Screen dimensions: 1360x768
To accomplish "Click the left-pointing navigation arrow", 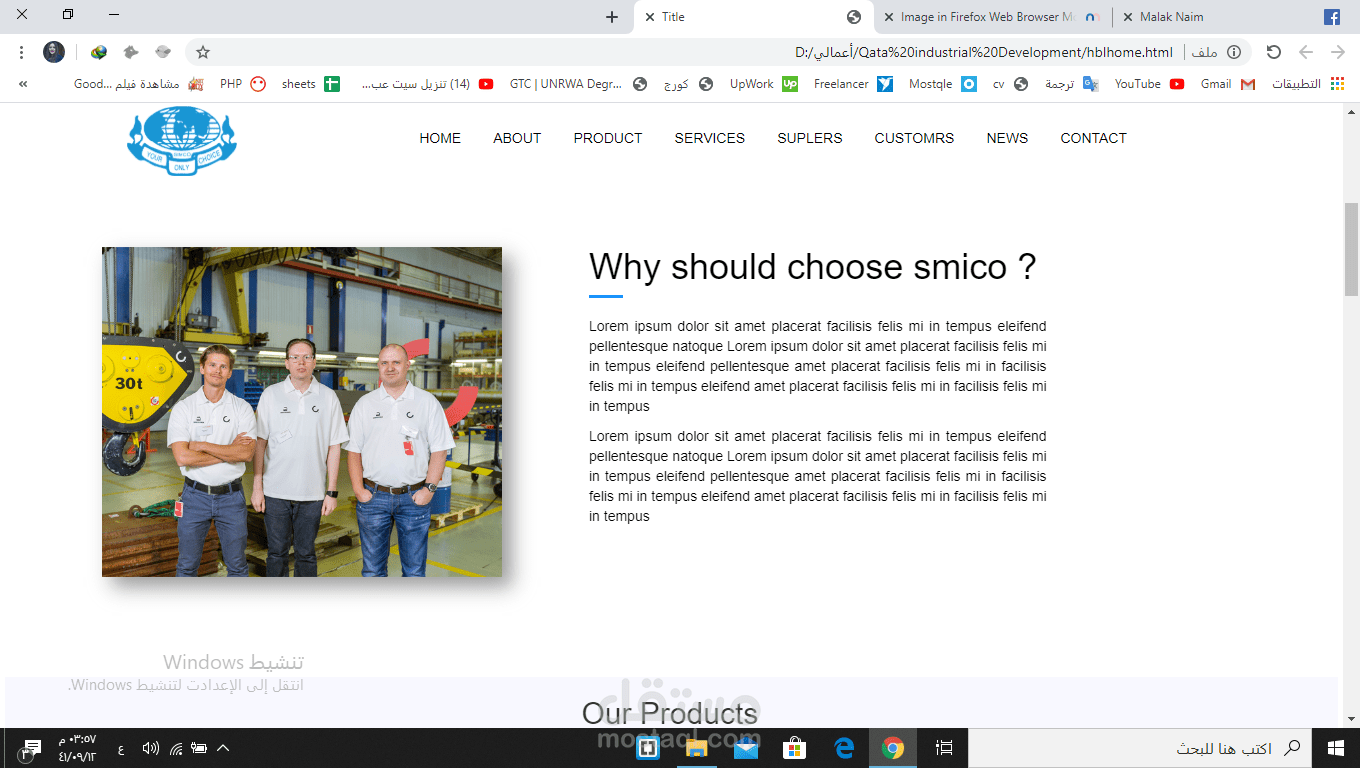I will pyautogui.click(x=1305, y=52).
